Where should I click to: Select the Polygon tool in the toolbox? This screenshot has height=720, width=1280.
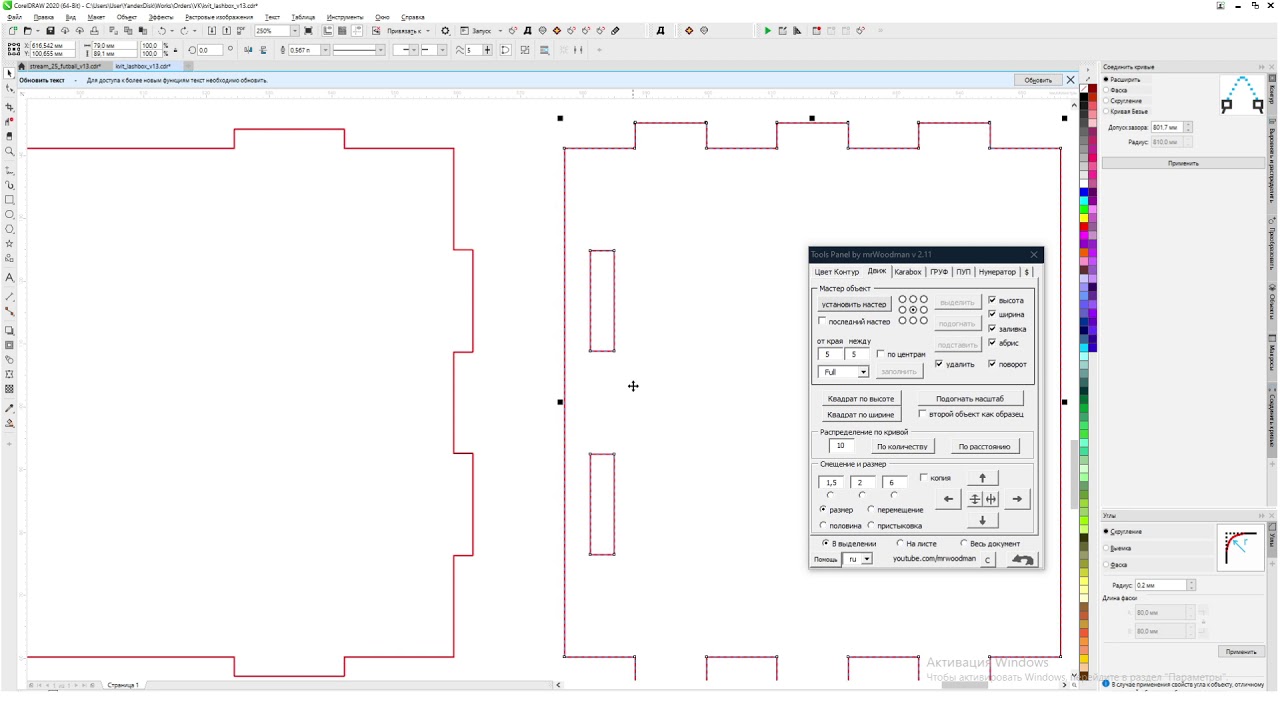pos(10,229)
